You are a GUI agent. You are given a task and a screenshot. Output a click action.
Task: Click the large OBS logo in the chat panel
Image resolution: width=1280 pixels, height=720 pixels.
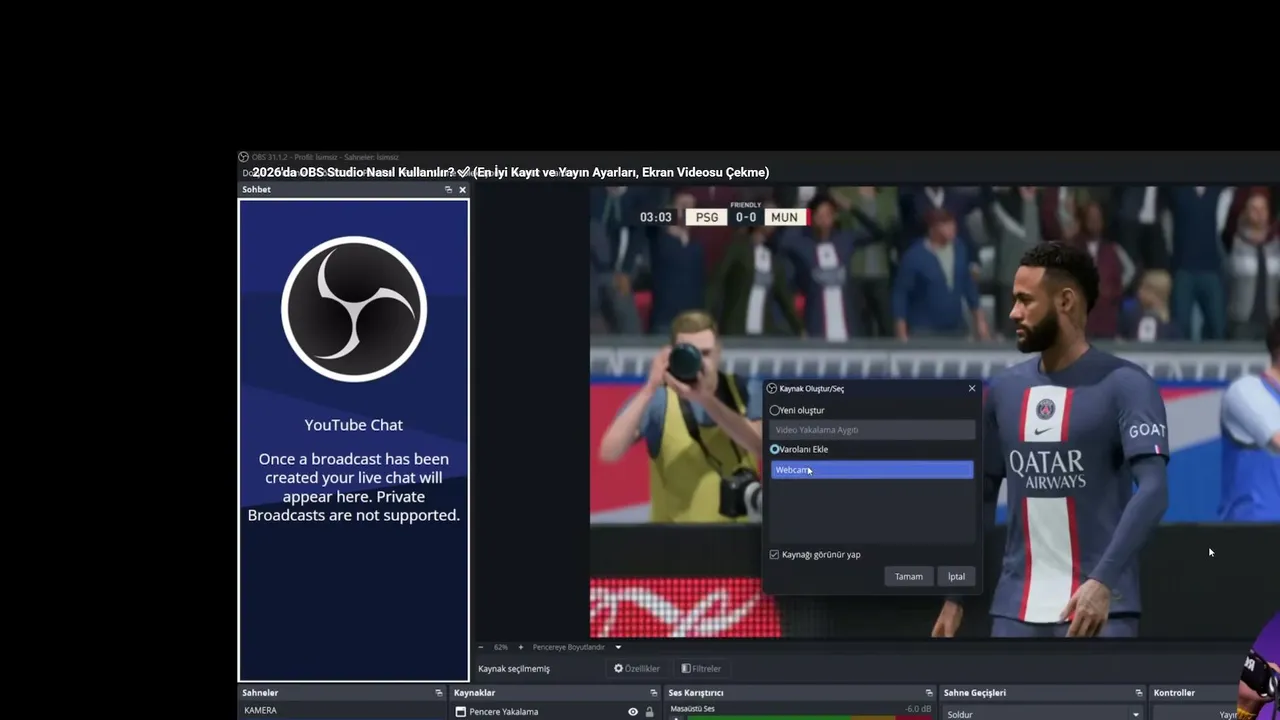pos(354,309)
